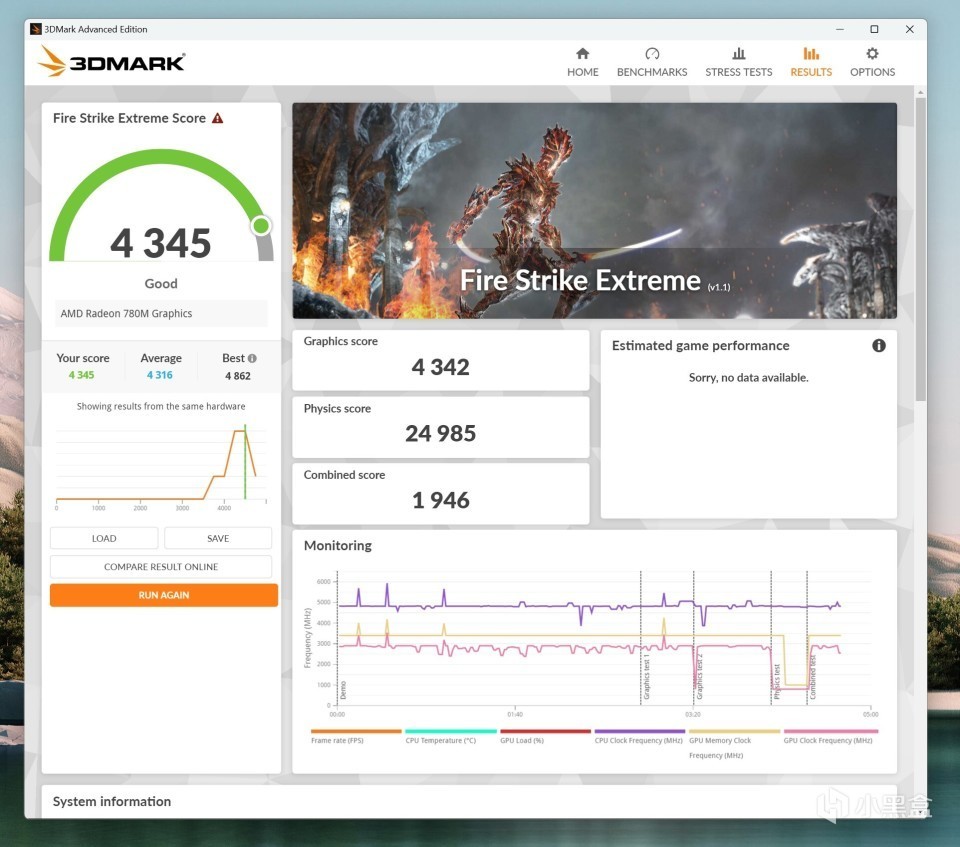Click the orange RUN AGAIN button

(x=163, y=595)
